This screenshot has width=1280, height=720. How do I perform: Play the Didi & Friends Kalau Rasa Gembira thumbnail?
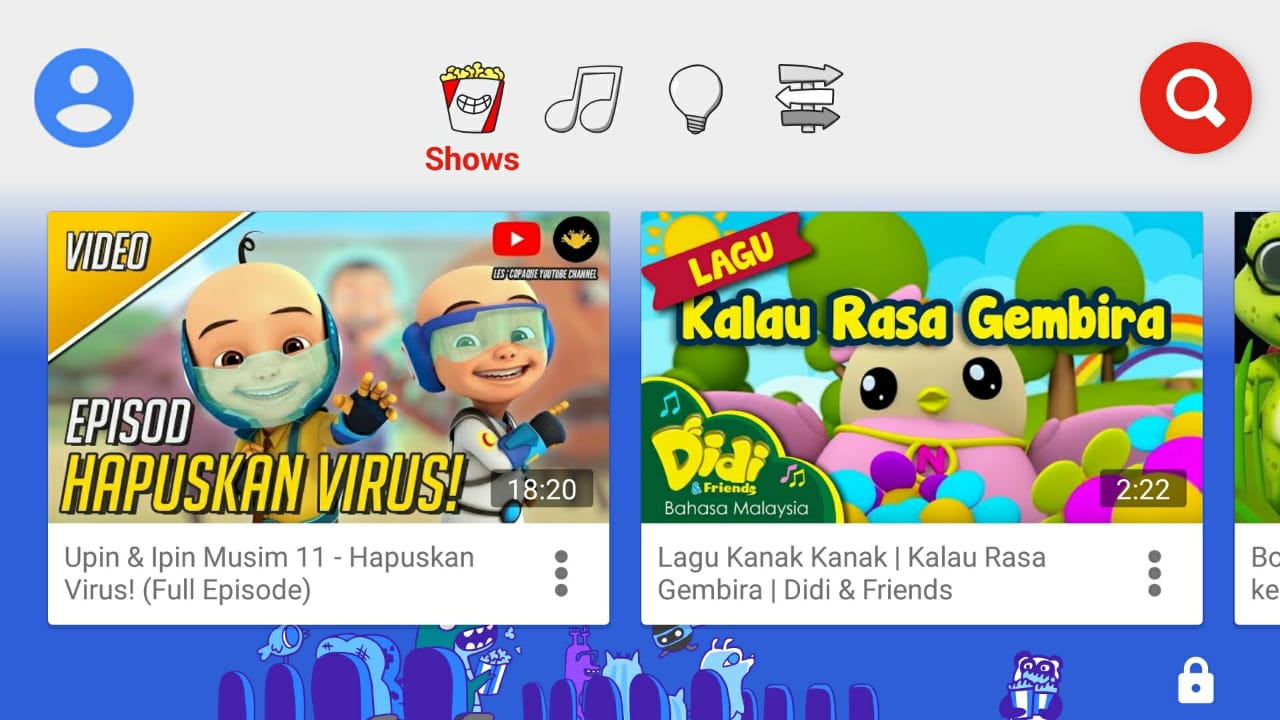(x=922, y=367)
